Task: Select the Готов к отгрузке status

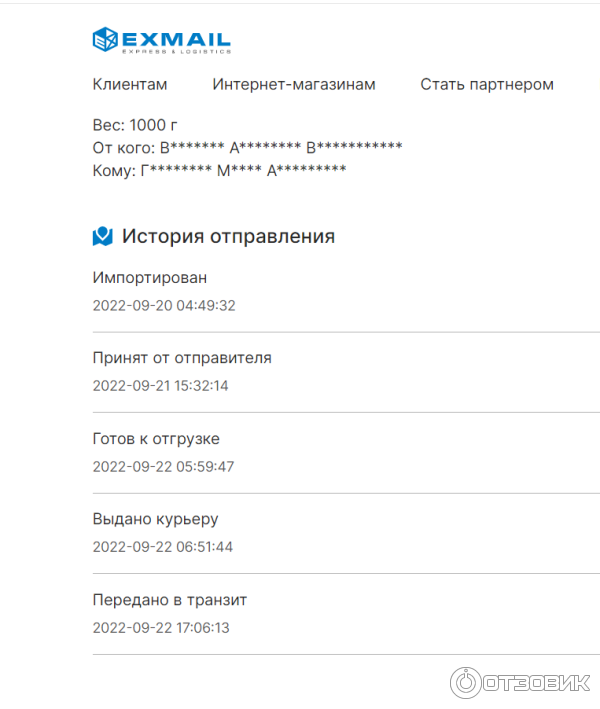Action: tap(156, 439)
